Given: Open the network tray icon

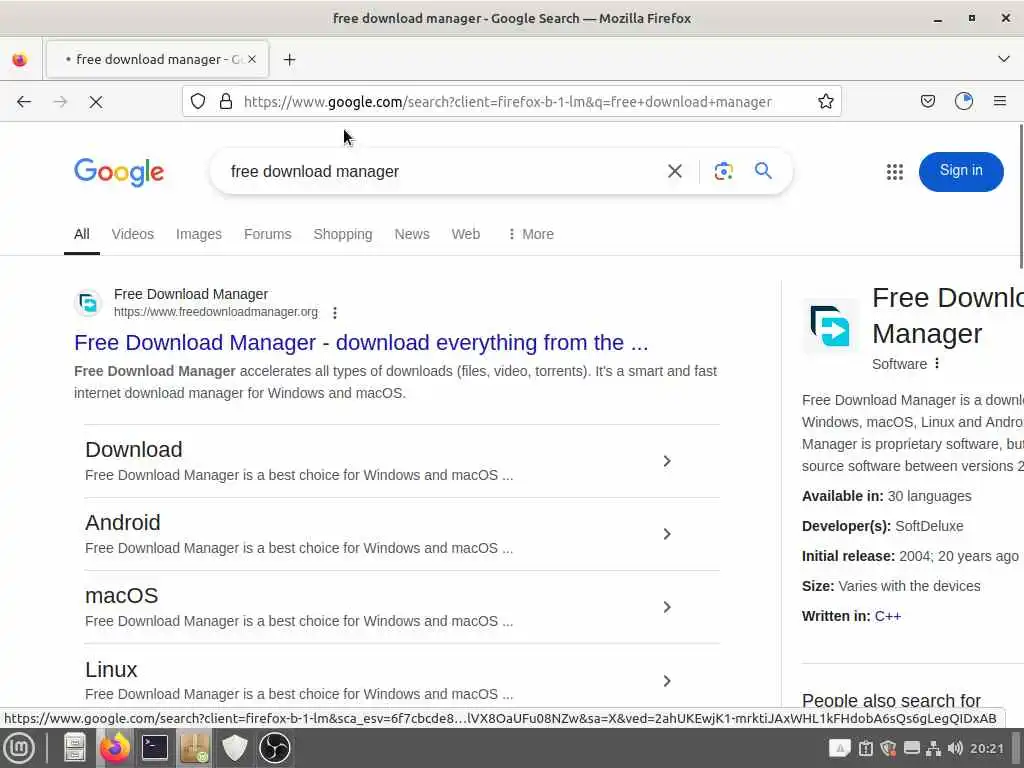Looking at the screenshot, I should point(933,748).
